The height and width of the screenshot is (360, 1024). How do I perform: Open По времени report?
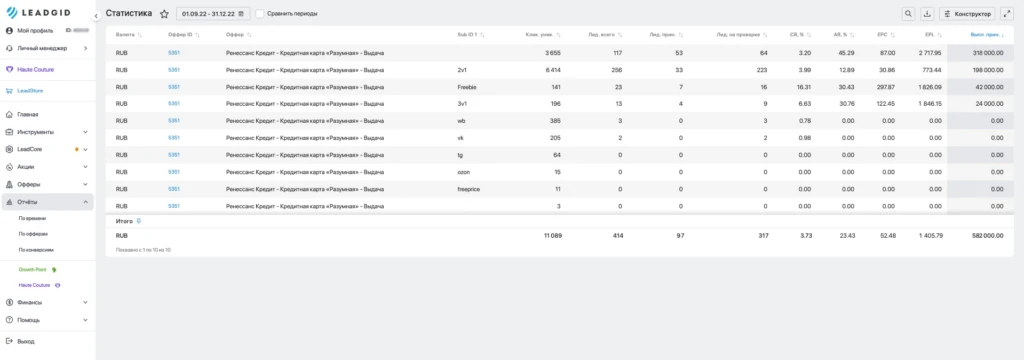(33, 219)
